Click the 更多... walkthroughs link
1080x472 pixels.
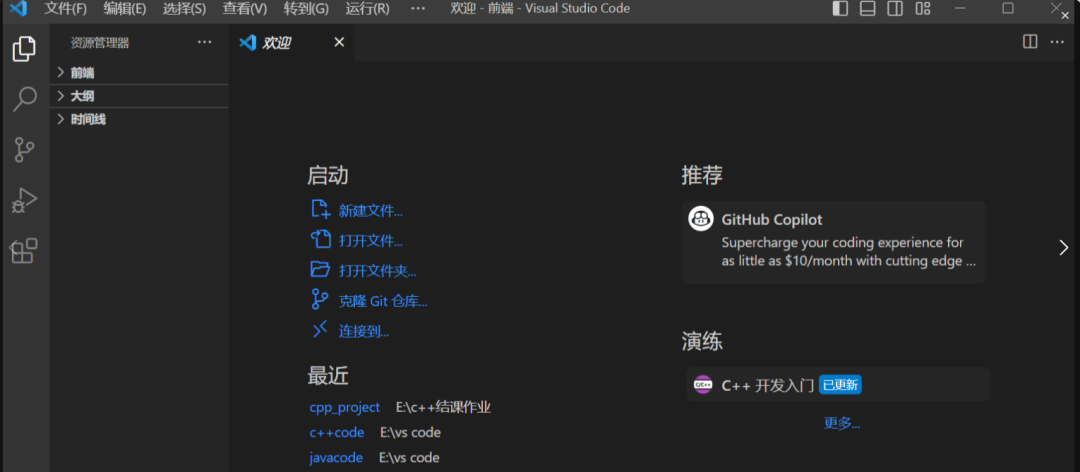coord(842,422)
